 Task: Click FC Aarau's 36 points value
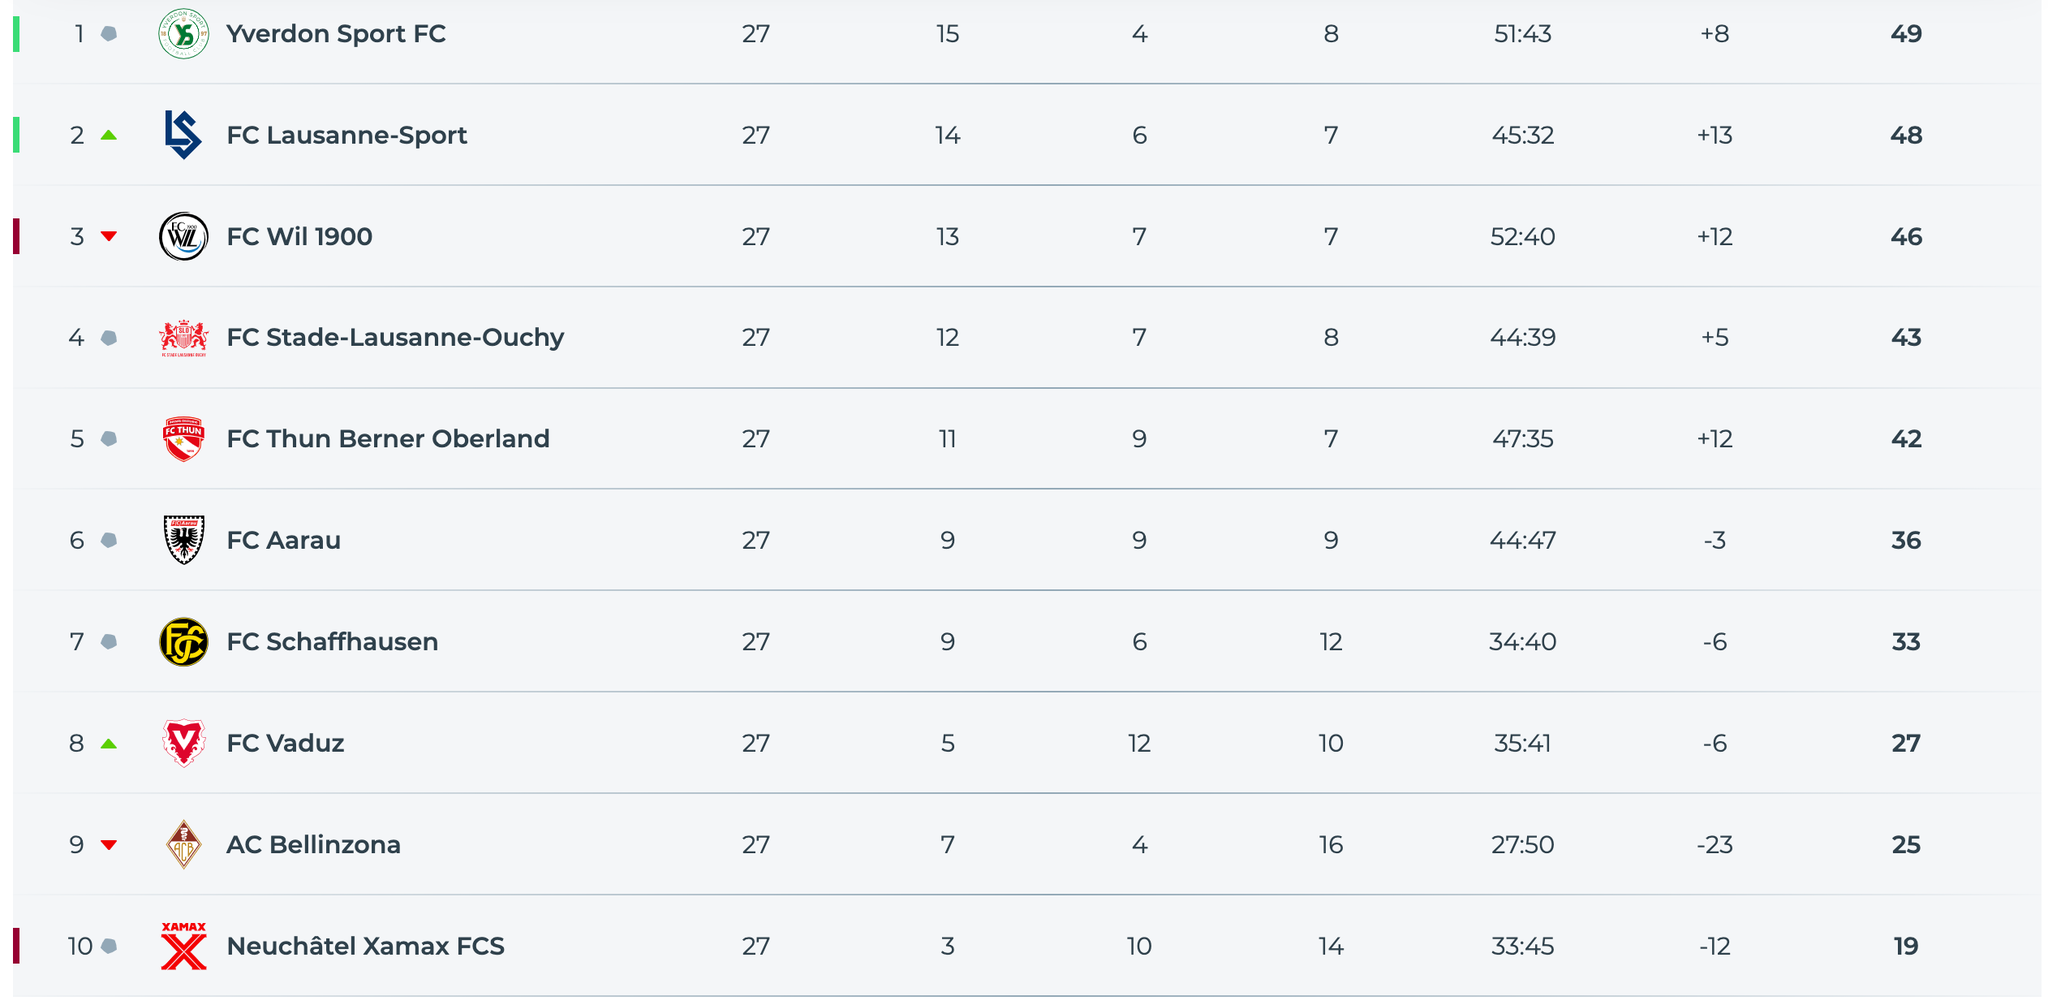[1905, 540]
